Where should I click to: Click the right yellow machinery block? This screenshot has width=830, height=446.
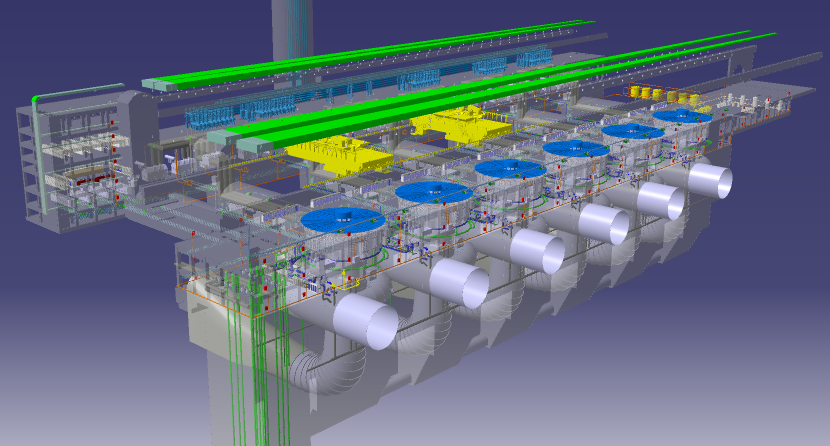461,125
